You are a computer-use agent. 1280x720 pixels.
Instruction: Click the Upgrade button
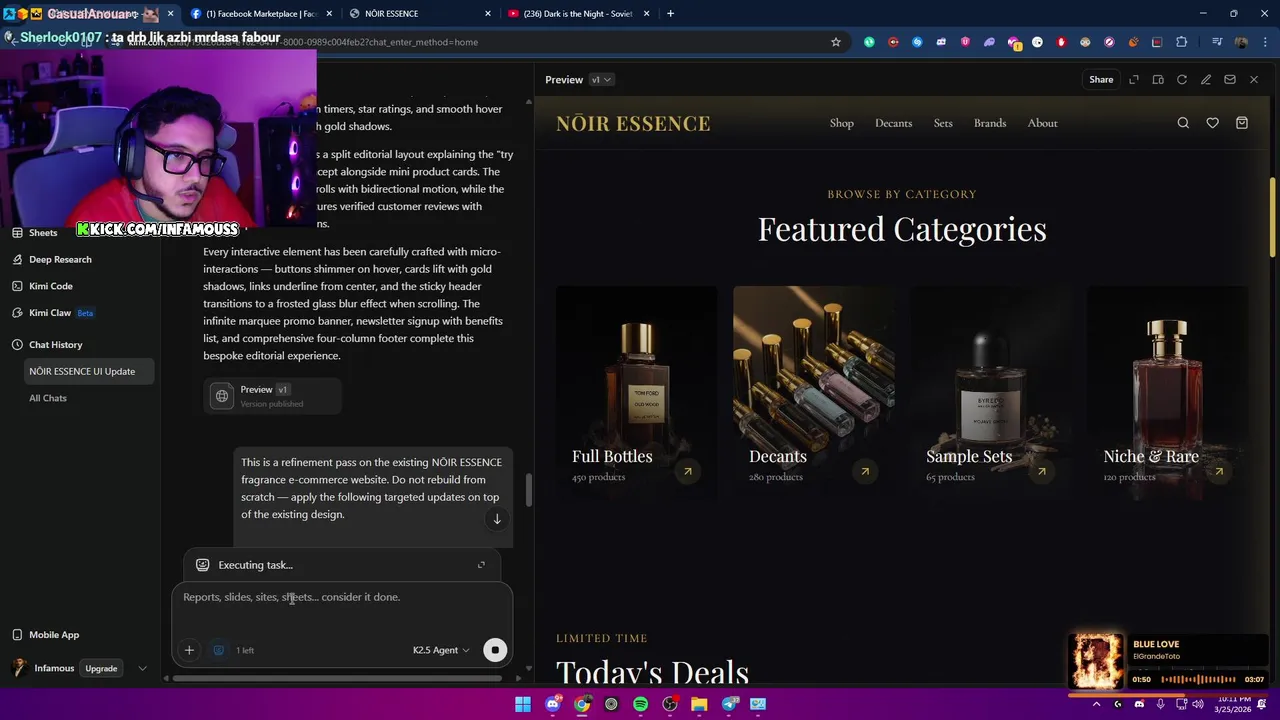tap(101, 668)
